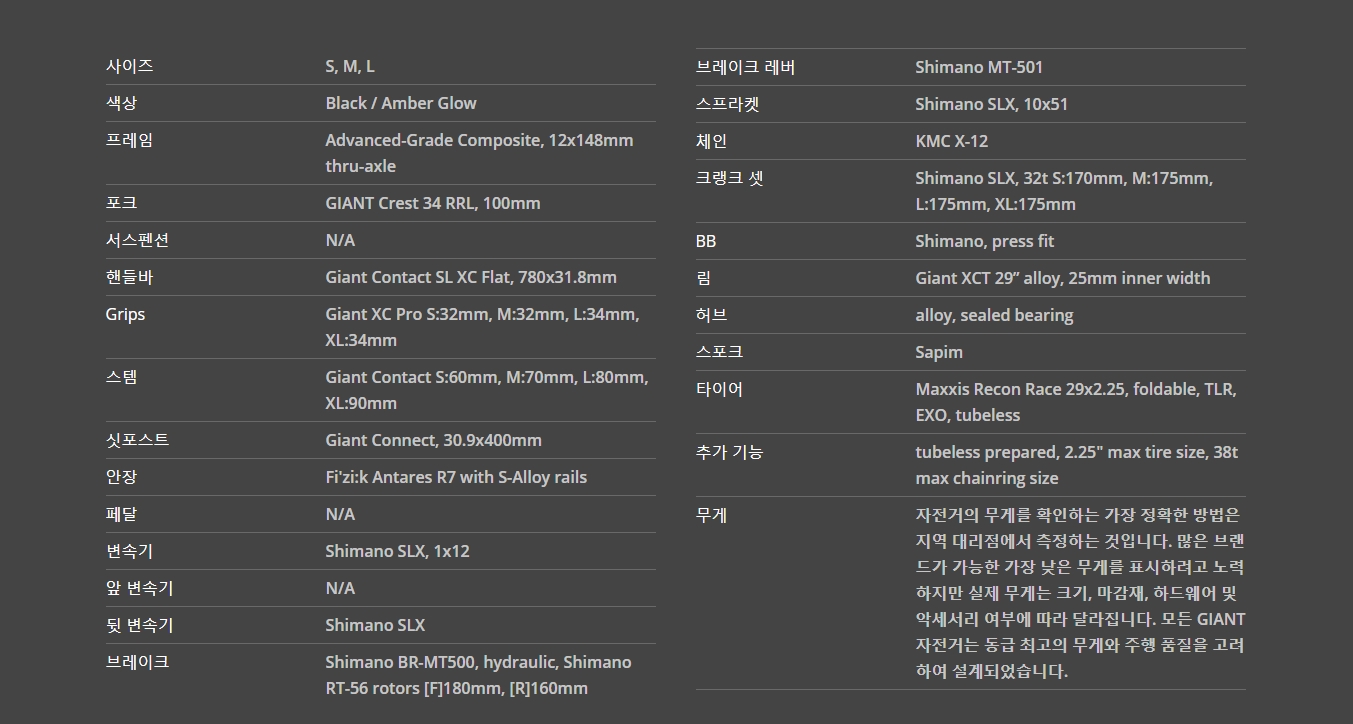The image size is (1353, 724).
Task: Select the '허브' label
Action: 711,315
